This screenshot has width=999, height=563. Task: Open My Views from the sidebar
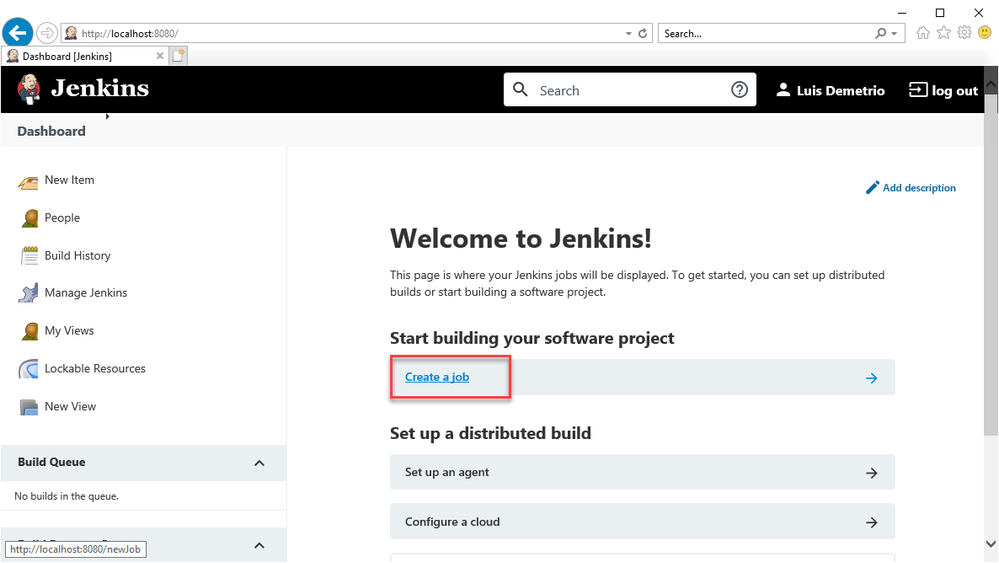(x=69, y=331)
